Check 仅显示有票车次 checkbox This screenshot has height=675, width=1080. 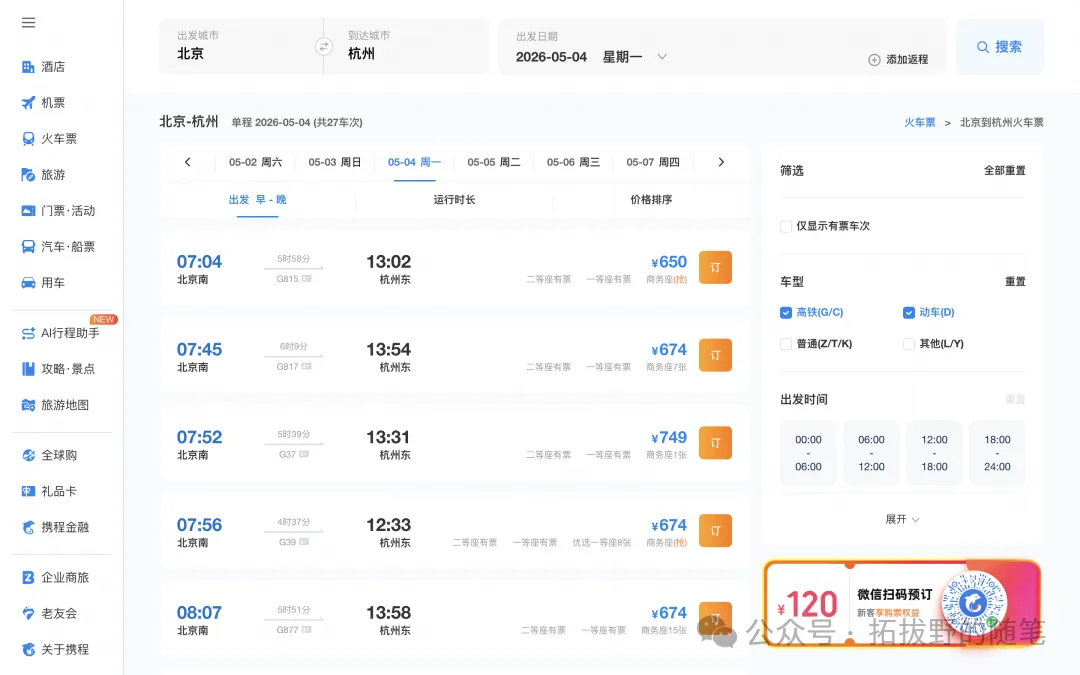[786, 227]
